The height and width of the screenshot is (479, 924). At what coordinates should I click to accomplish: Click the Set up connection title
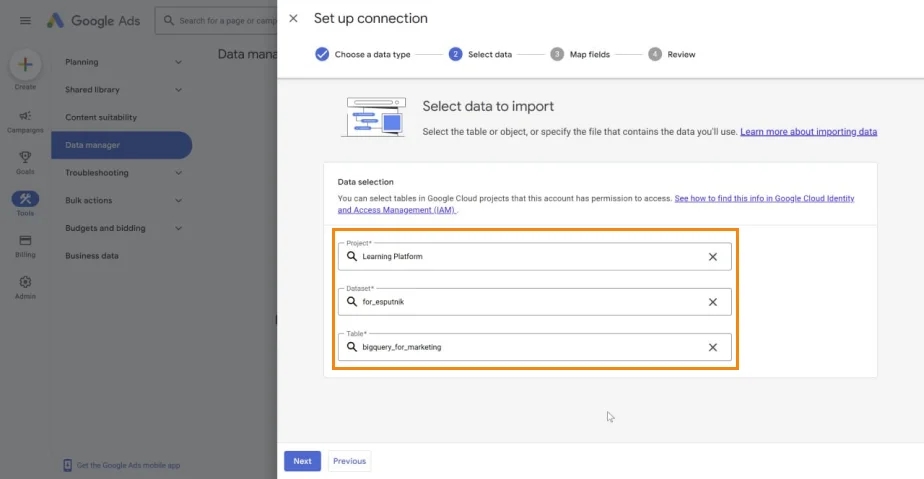[x=371, y=18]
